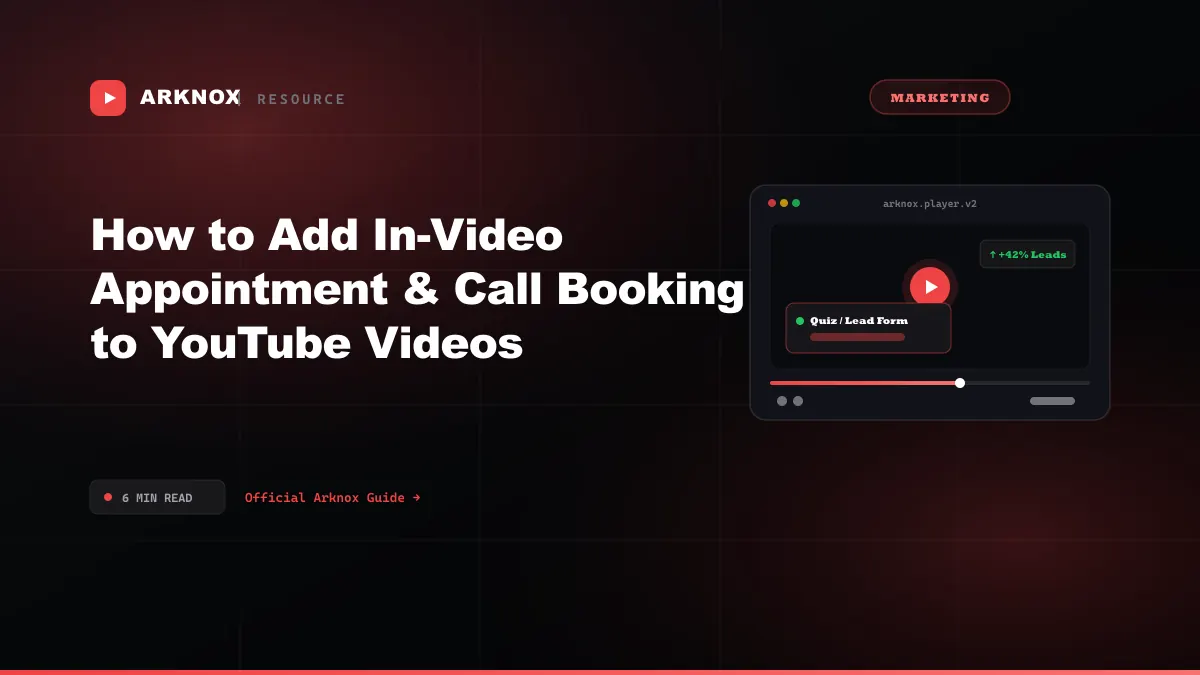This screenshot has height=675, width=1200.
Task: Select the Quiz / Lead Form overlay card
Action: [868, 328]
